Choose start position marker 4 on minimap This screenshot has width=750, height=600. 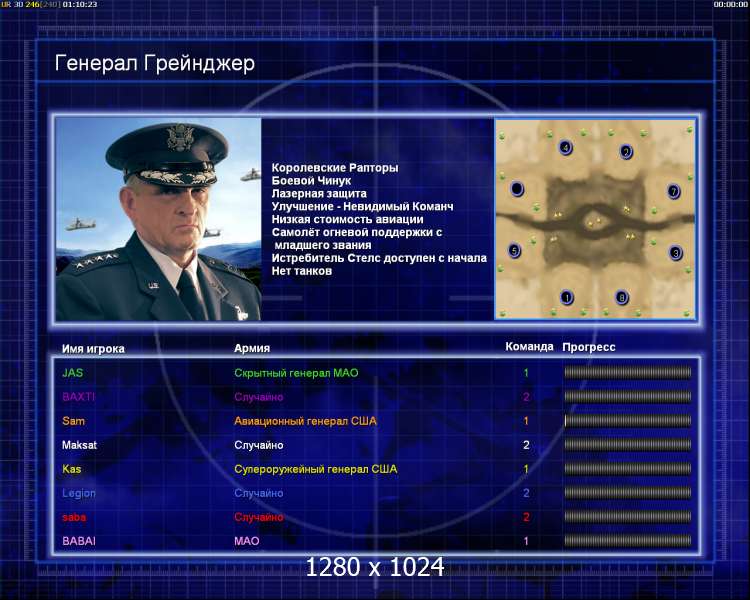pos(565,147)
